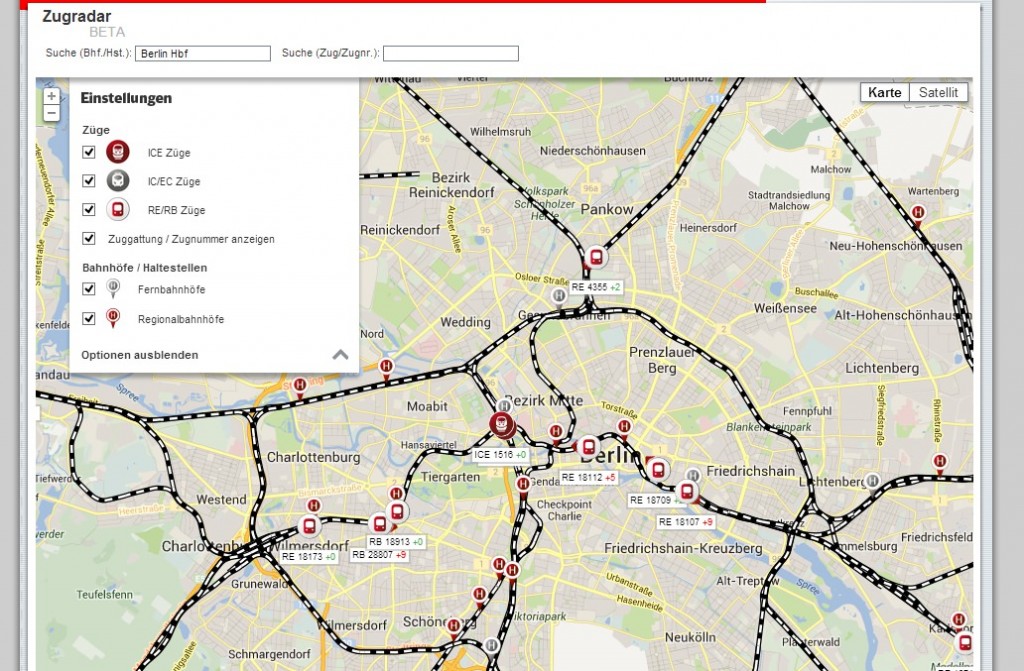The image size is (1024, 671).
Task: Switch to Karte map view
Action: point(885,93)
